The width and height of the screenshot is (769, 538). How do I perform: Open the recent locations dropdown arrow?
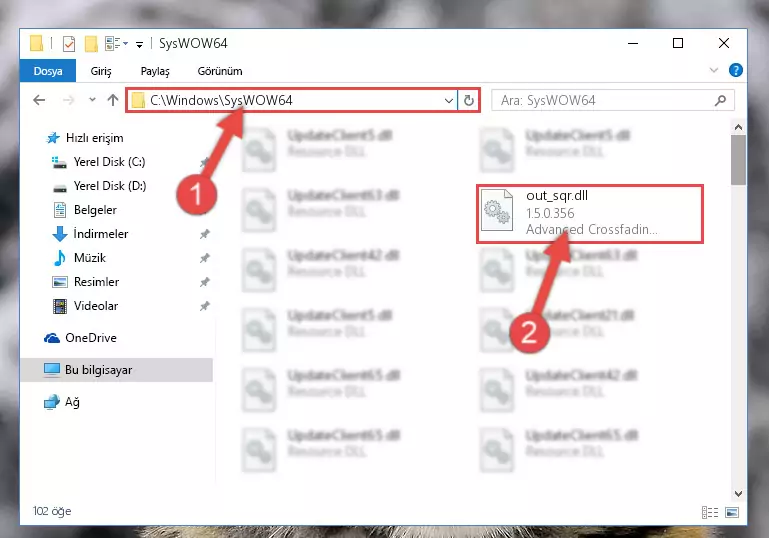(x=92, y=100)
